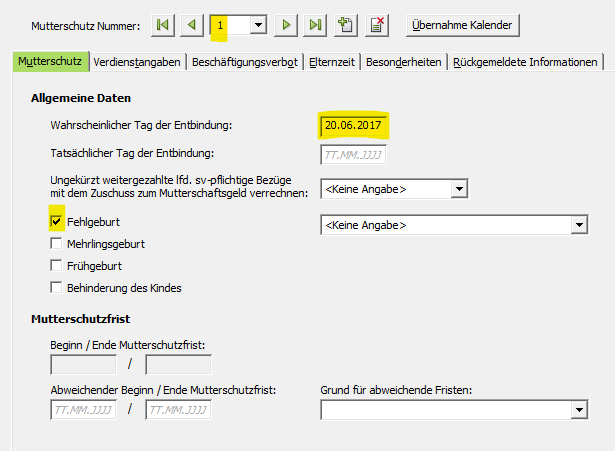Go to previous Mutterschutz record
615x451 pixels.
[x=192, y=25]
